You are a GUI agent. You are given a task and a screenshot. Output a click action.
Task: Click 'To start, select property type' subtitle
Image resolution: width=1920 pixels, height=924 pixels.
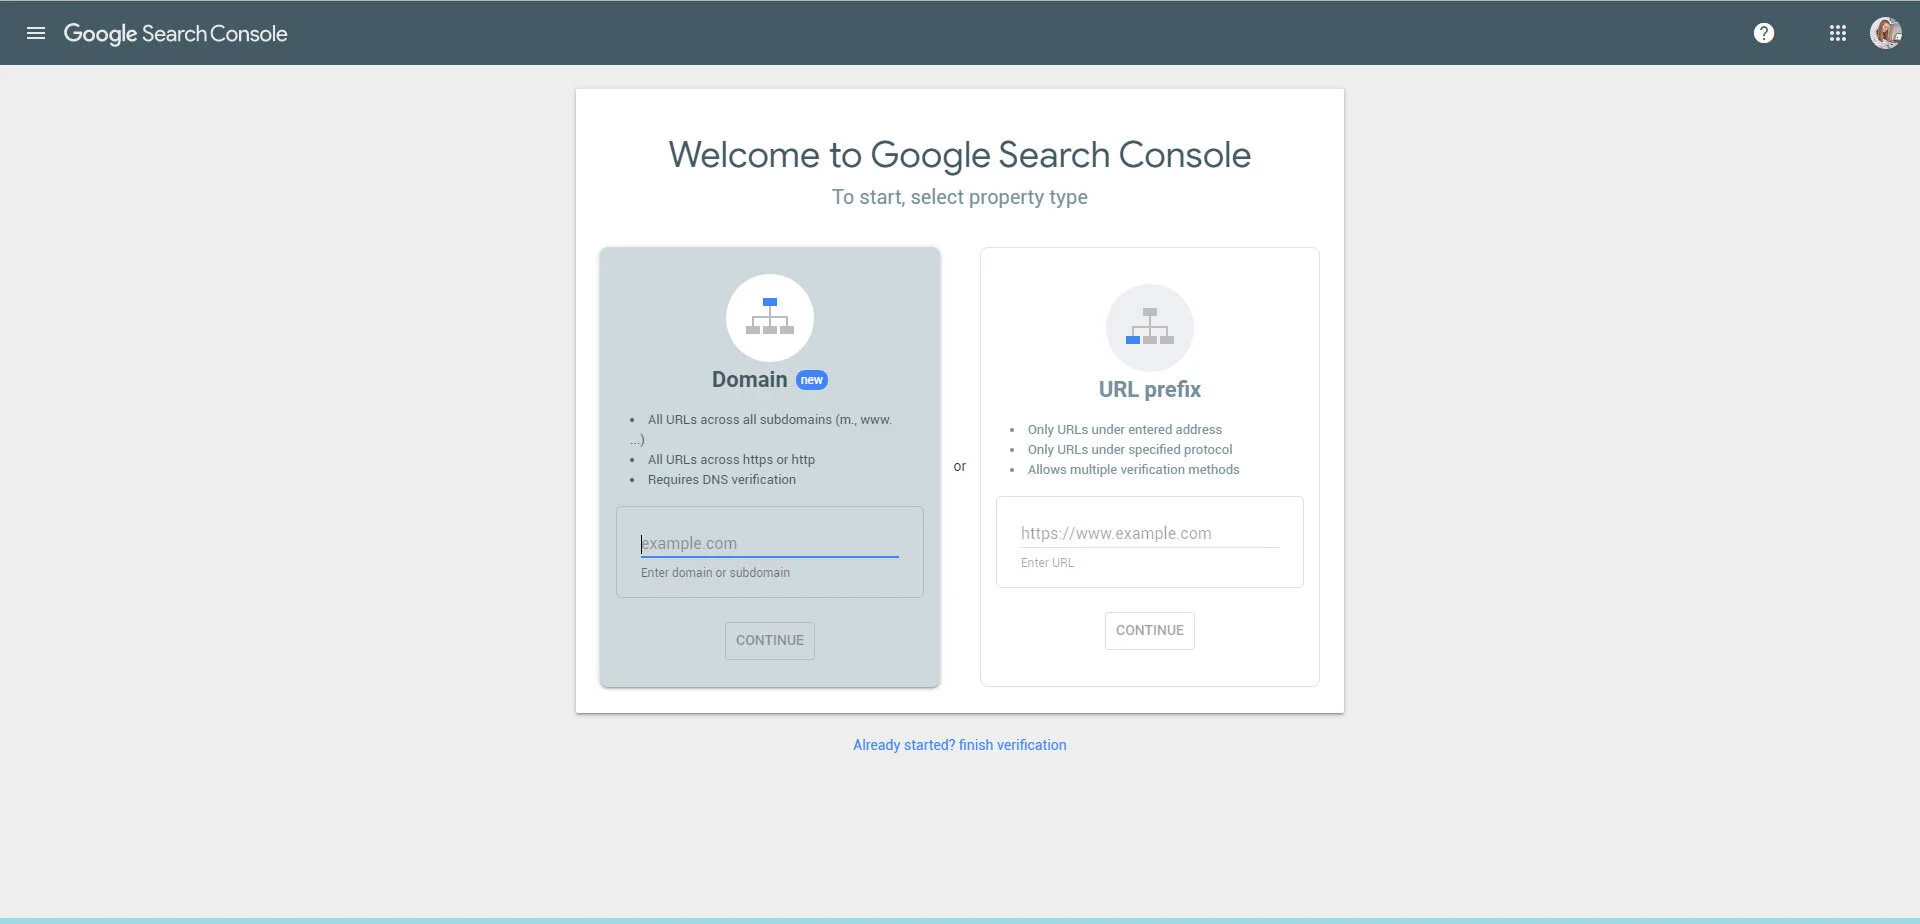tap(959, 197)
